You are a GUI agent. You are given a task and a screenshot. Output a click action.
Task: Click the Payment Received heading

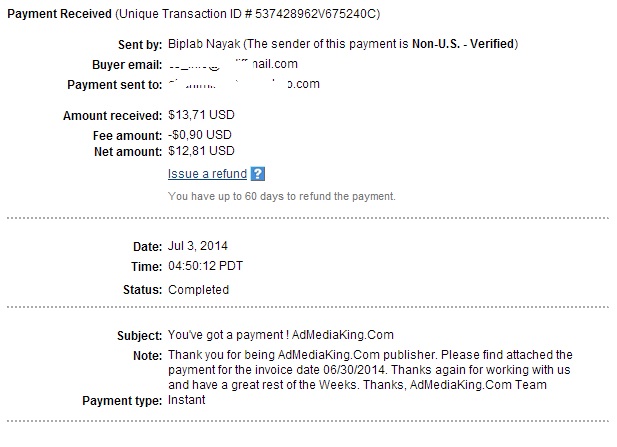coord(59,14)
